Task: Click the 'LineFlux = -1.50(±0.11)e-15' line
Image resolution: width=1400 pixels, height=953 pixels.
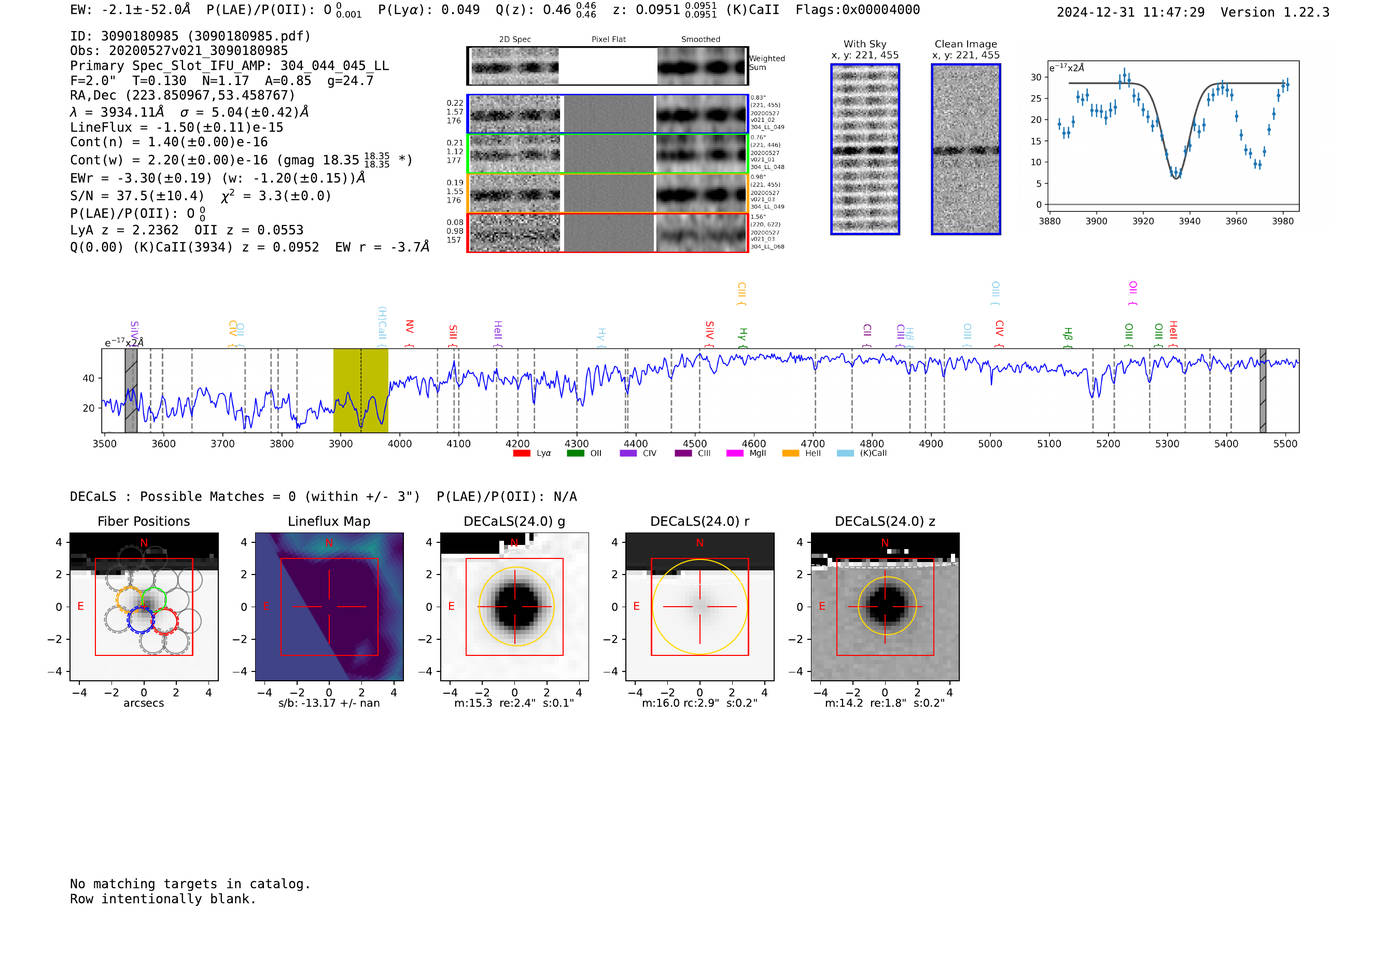Action: pyautogui.click(x=177, y=128)
